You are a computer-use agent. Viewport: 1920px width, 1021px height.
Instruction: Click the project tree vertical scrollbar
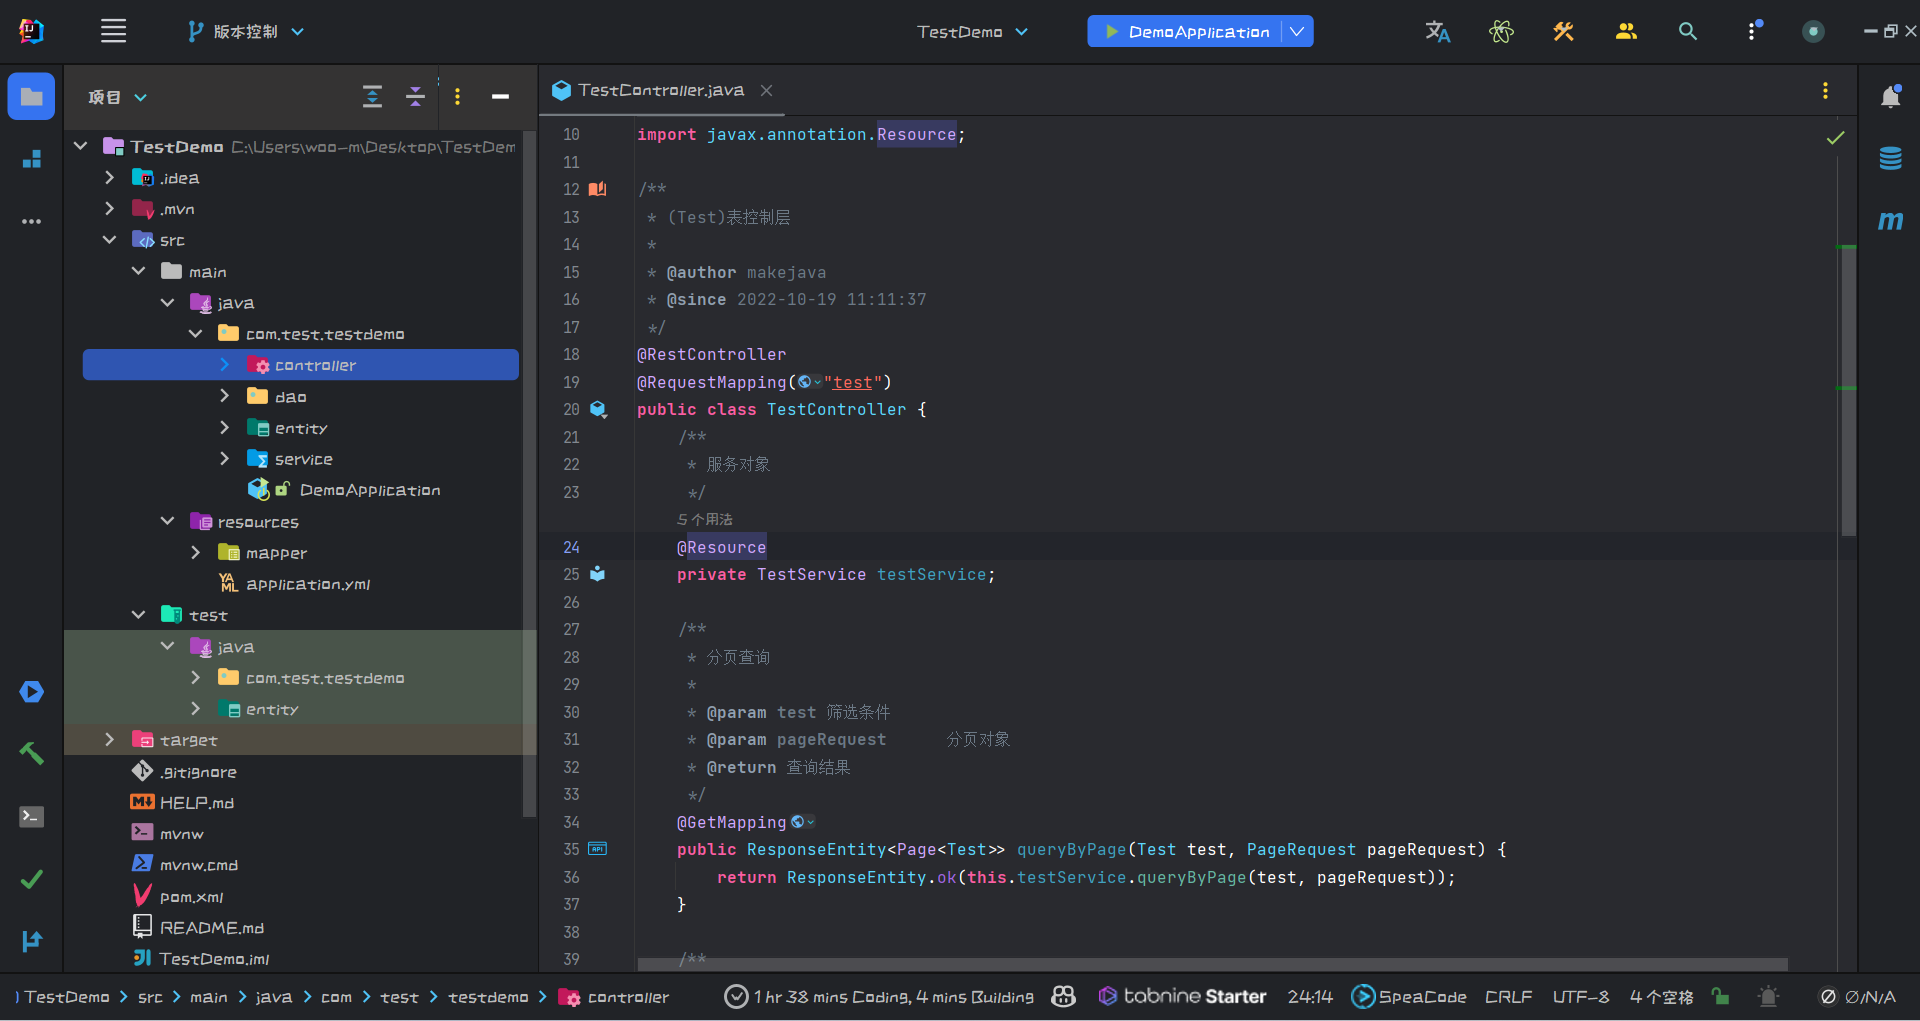pyautogui.click(x=529, y=473)
